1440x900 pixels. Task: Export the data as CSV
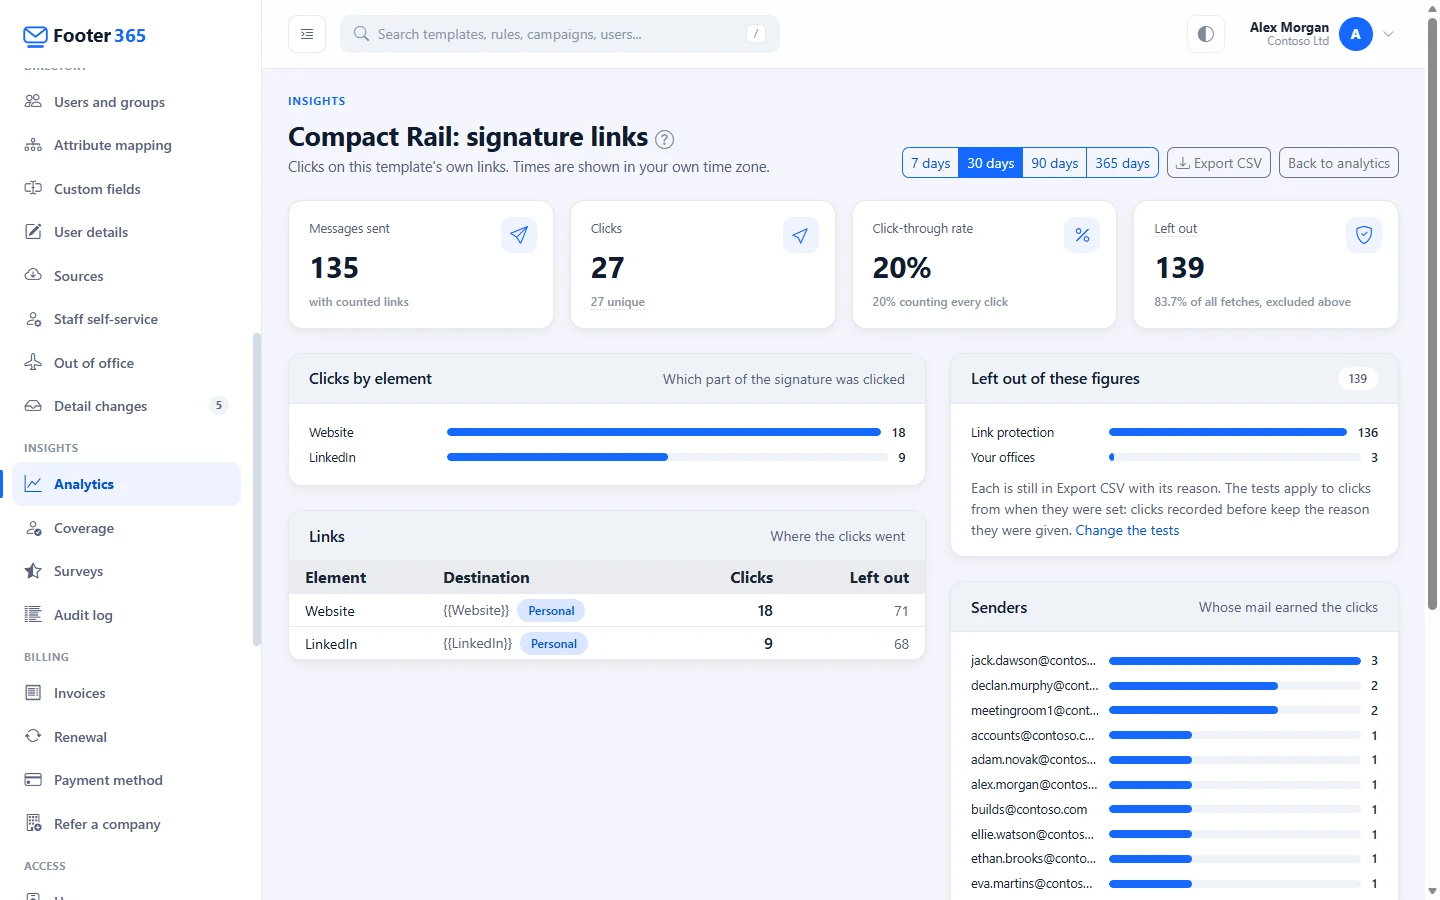click(1218, 163)
